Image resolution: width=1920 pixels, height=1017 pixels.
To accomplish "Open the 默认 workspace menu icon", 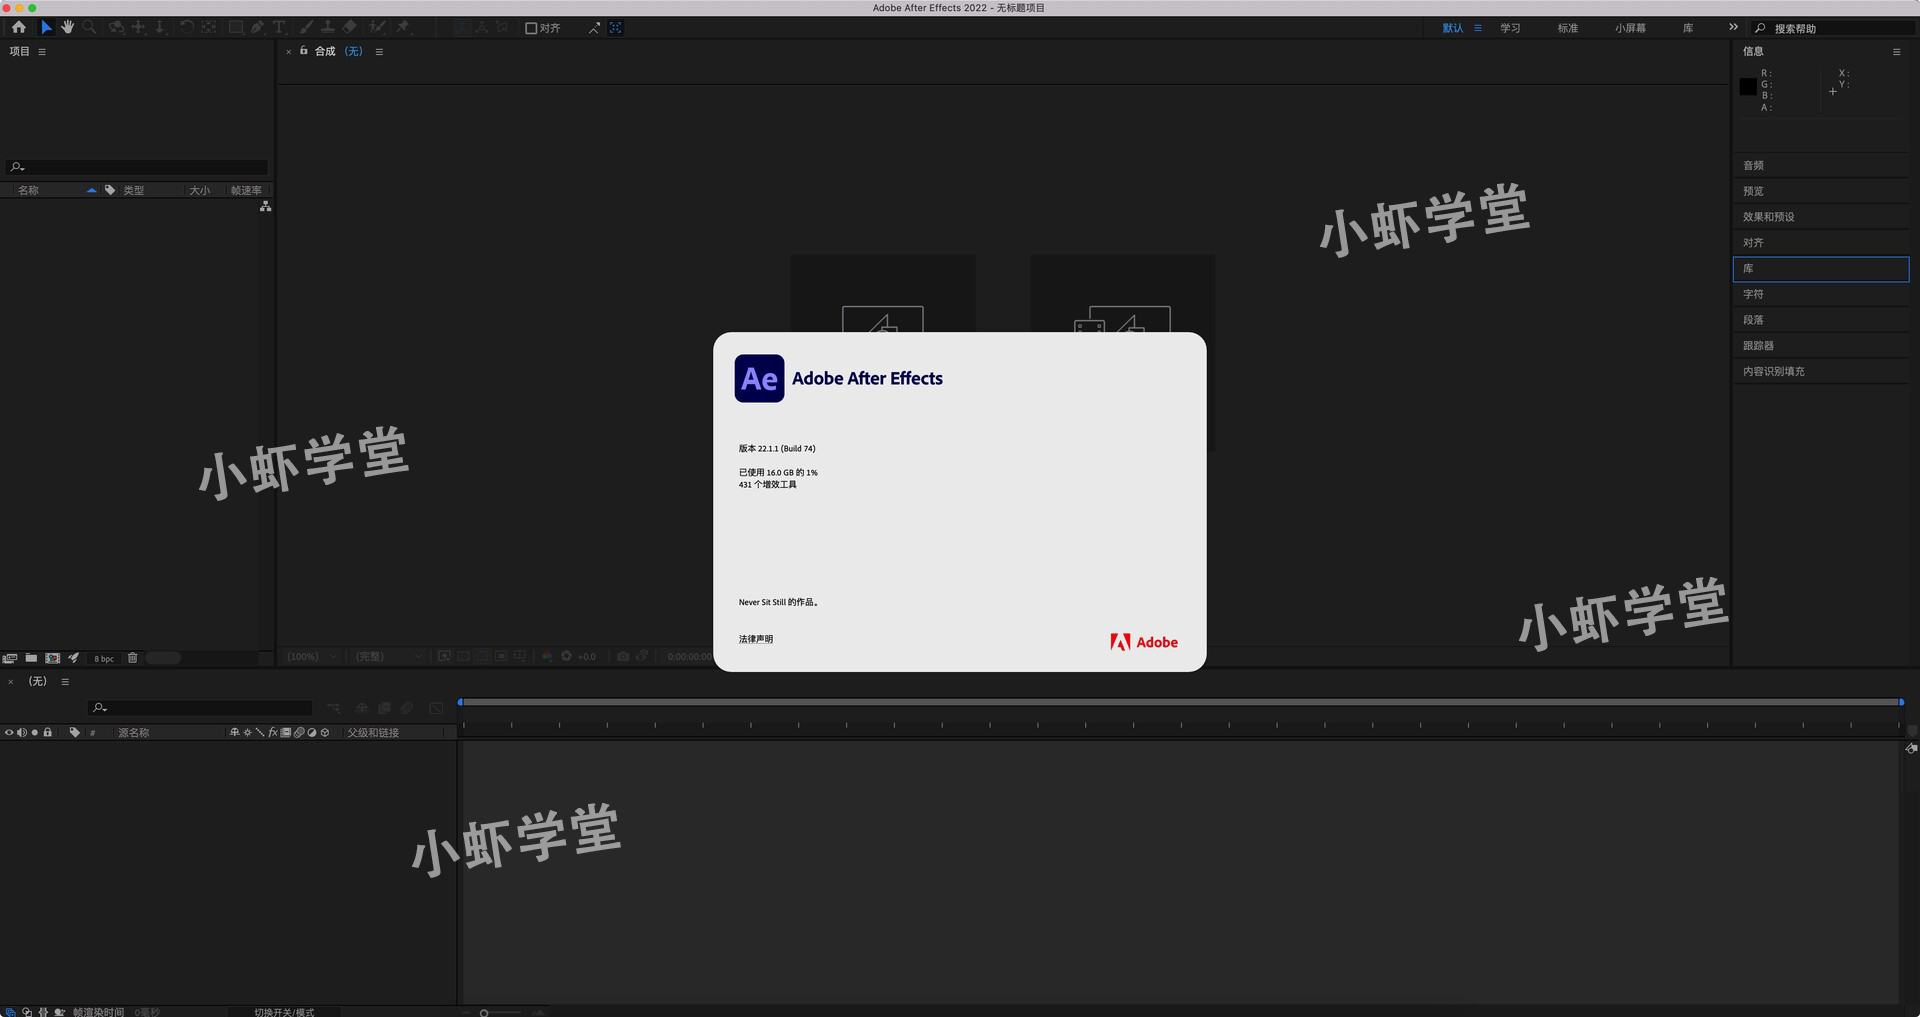I will click(x=1478, y=28).
